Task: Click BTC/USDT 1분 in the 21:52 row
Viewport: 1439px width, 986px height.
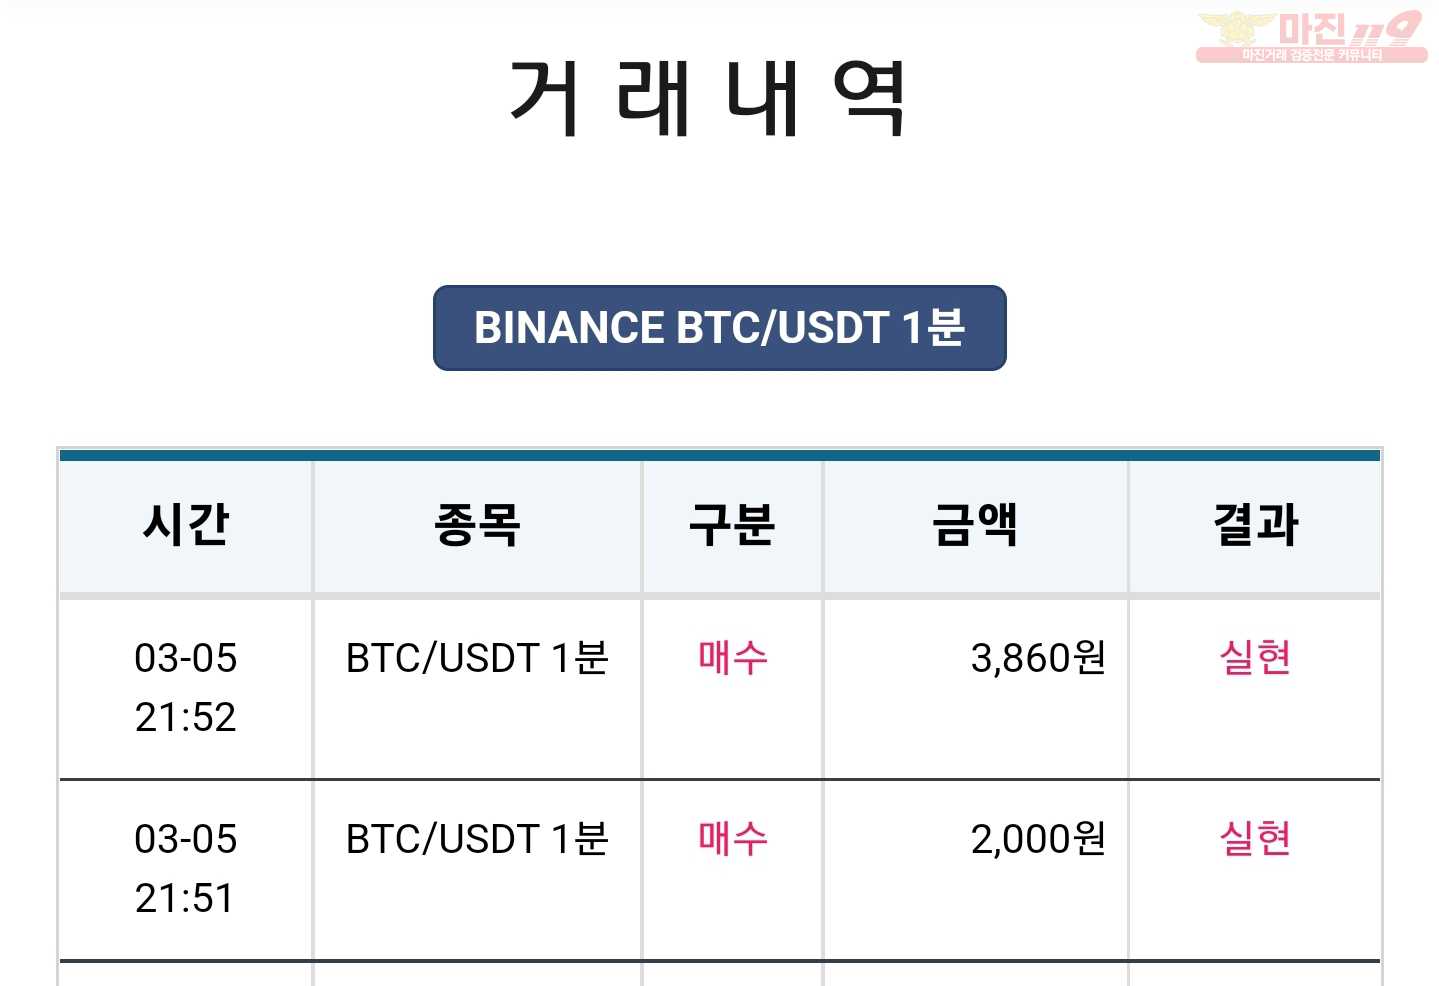Action: [477, 658]
